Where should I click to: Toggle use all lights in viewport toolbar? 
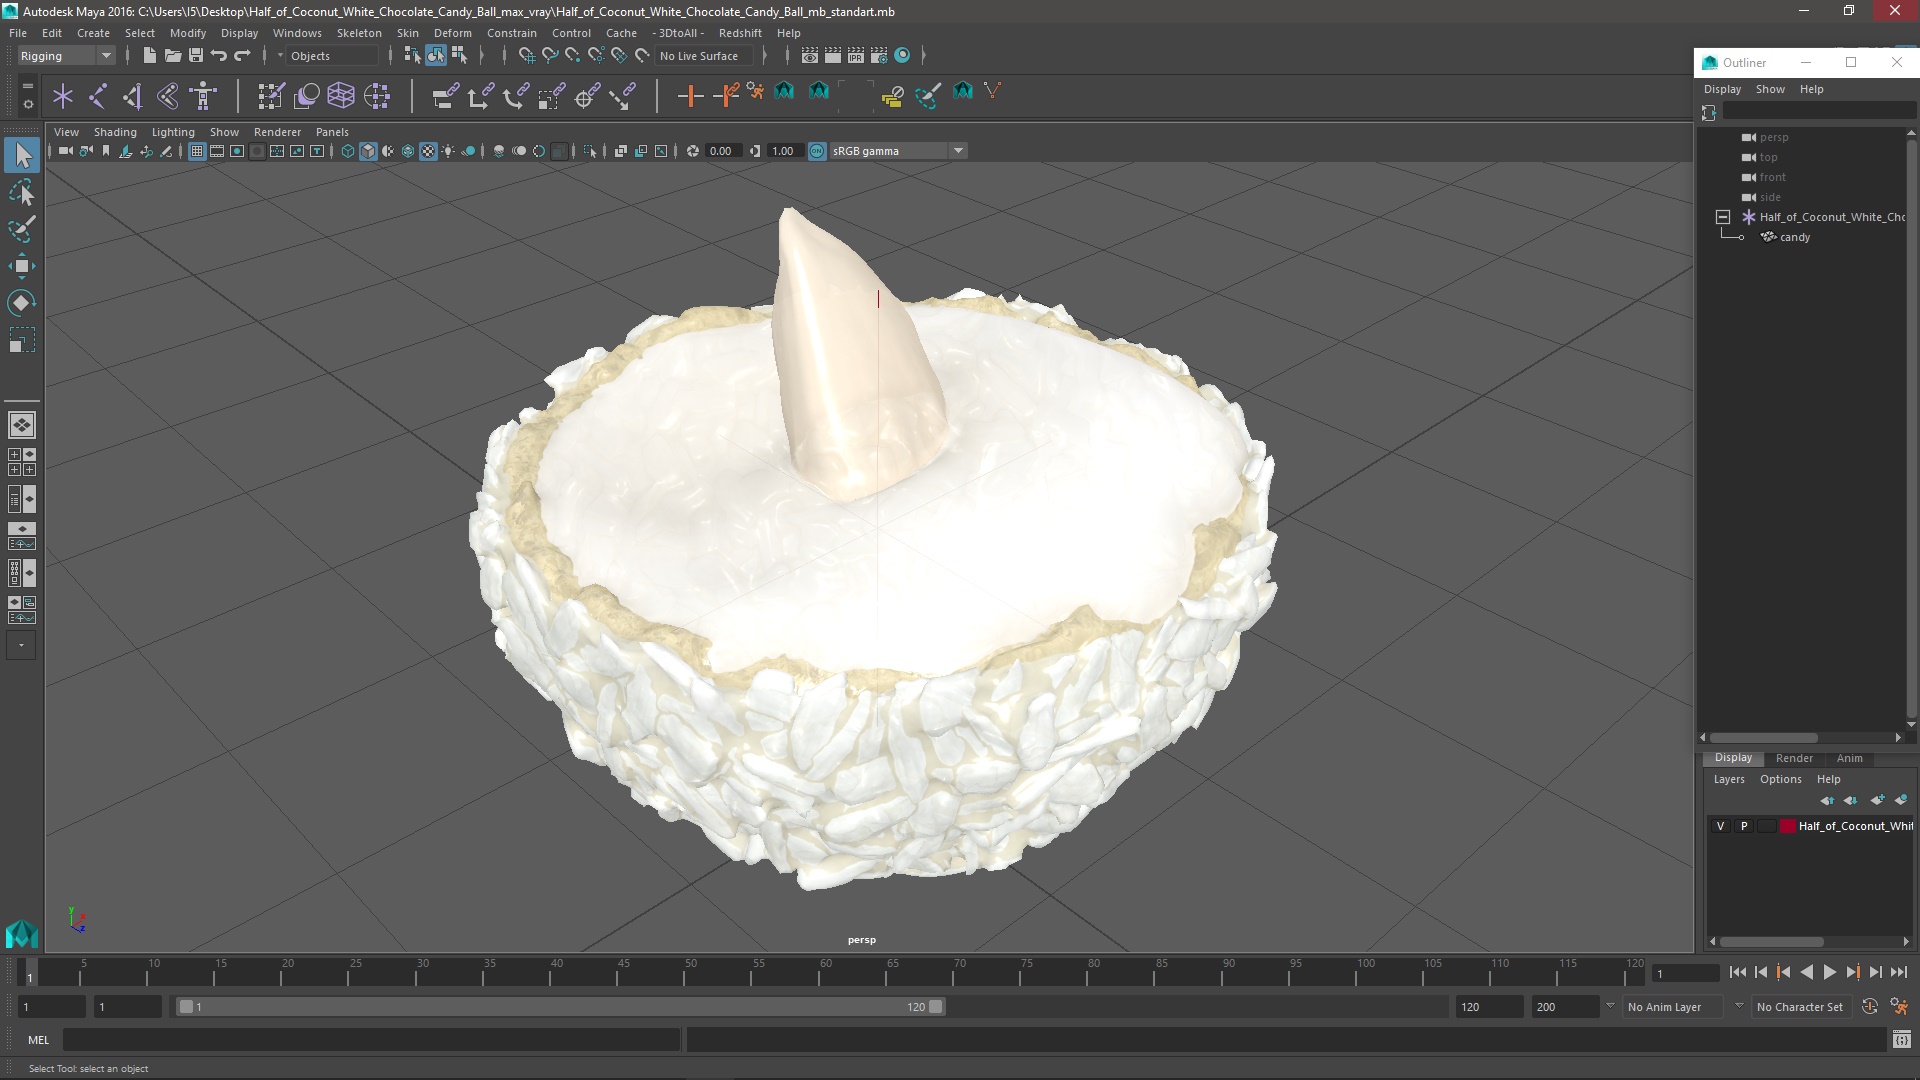tap(448, 151)
